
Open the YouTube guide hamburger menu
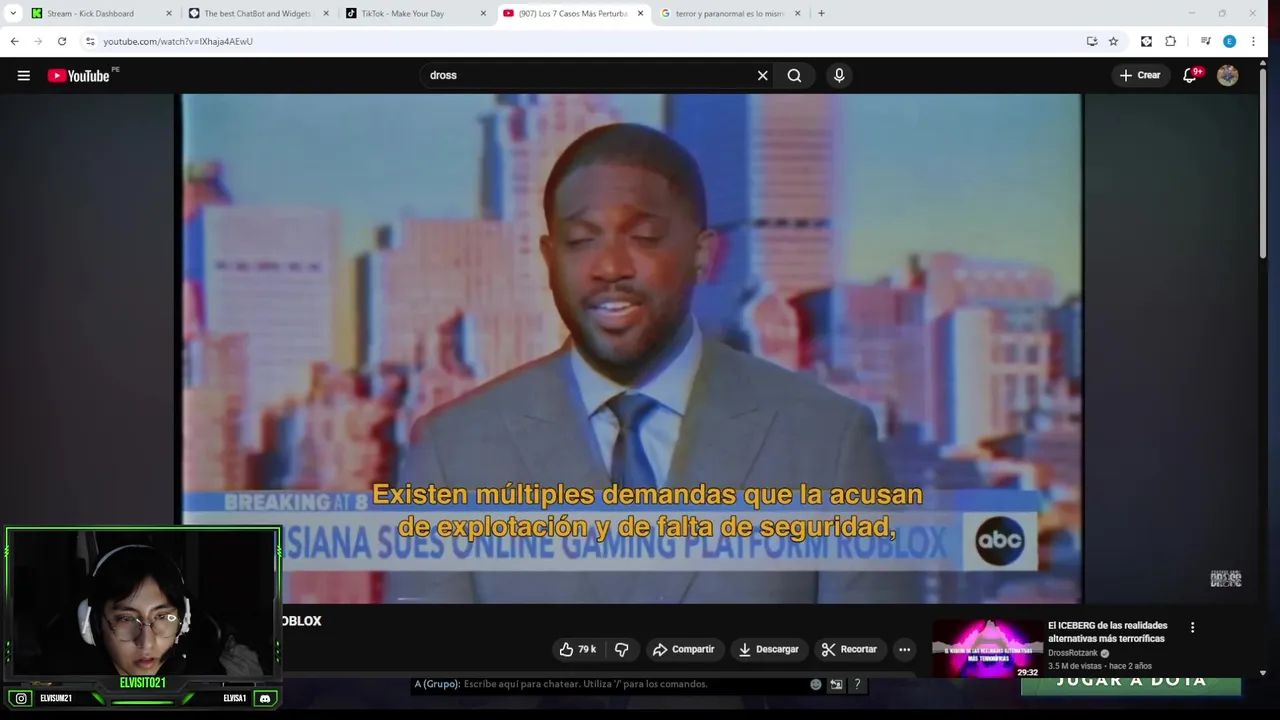[x=23, y=75]
